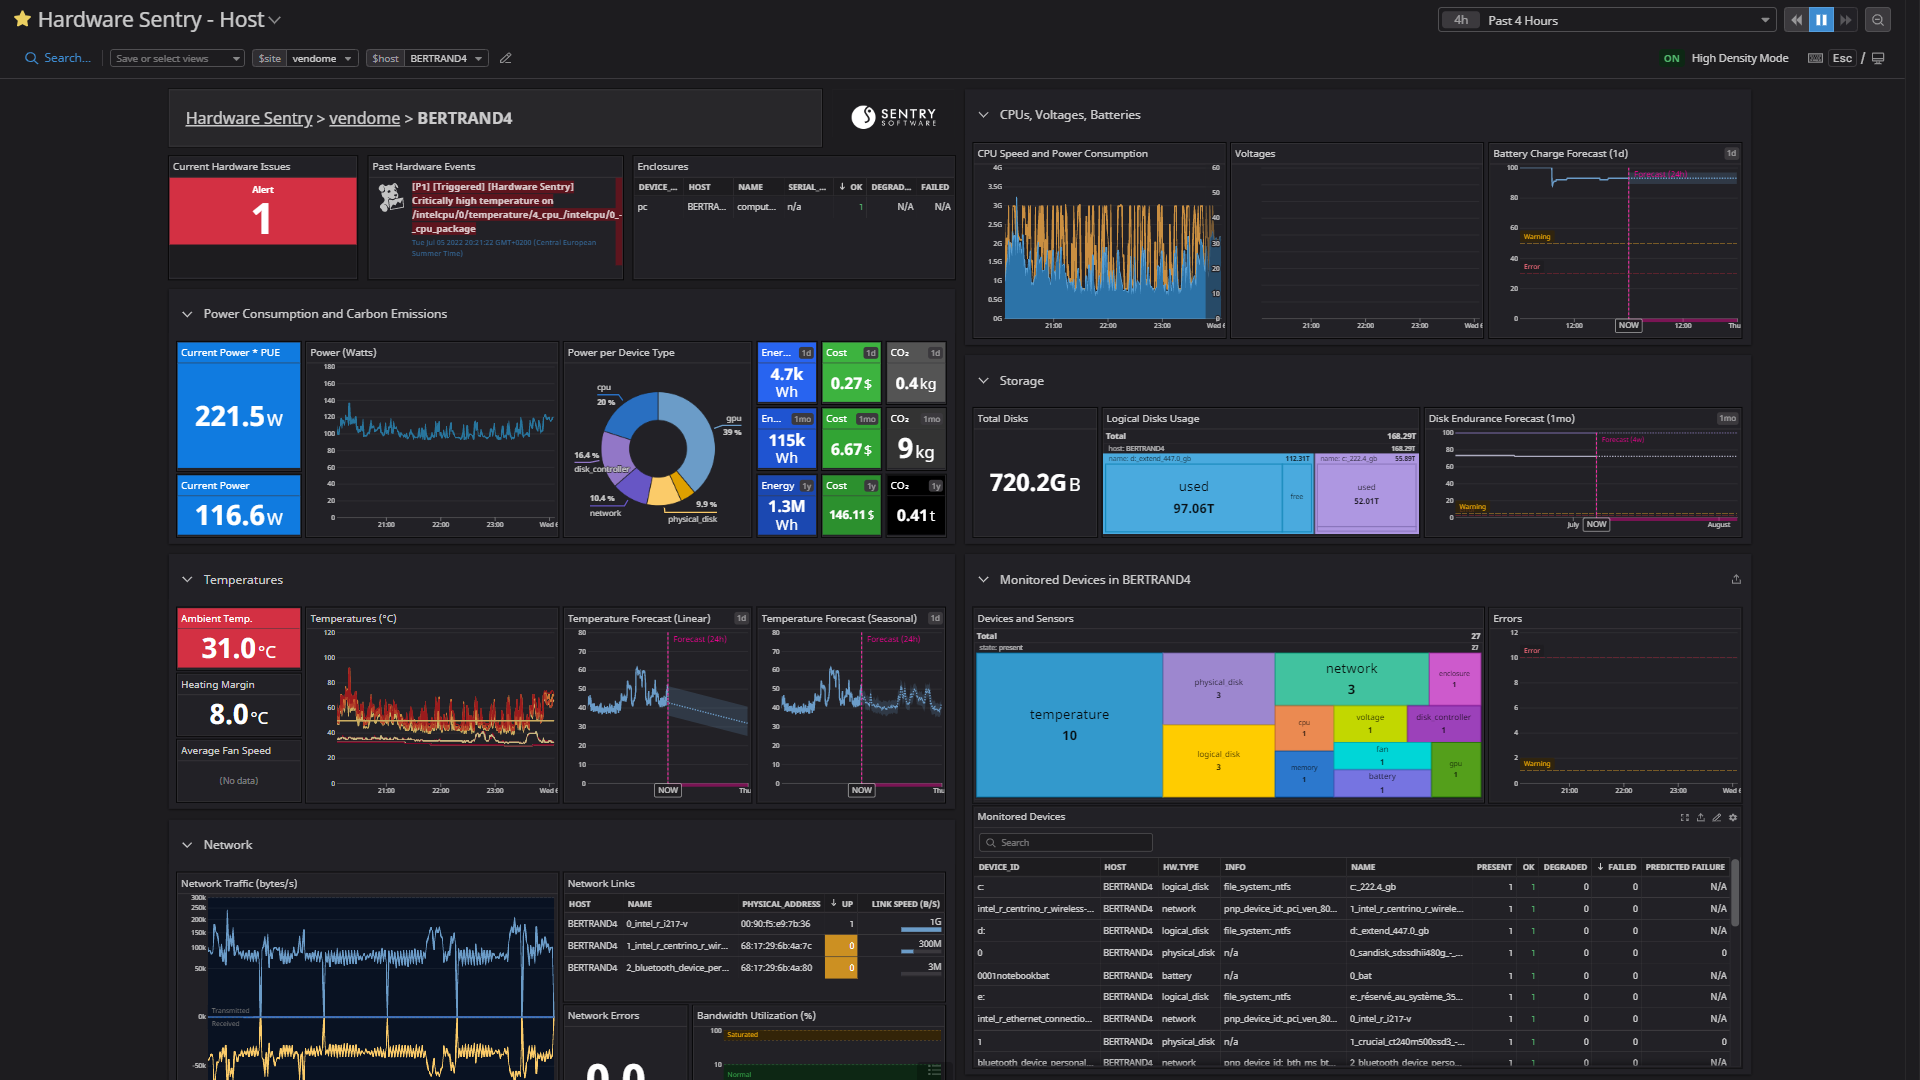Shift the time range forward
The width and height of the screenshot is (1920, 1080).
click(1845, 19)
